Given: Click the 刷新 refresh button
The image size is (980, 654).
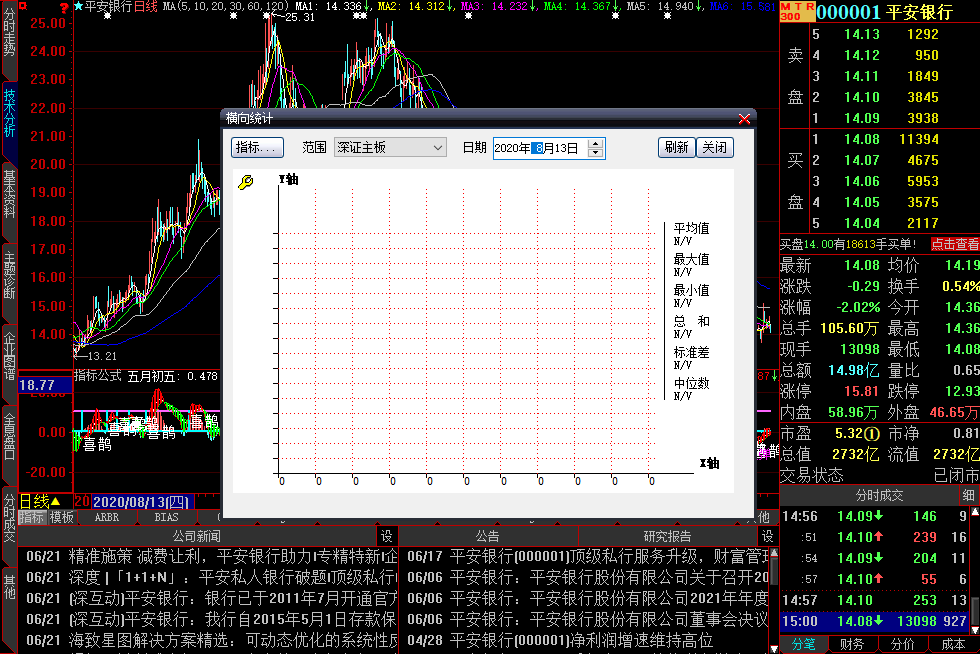Looking at the screenshot, I should coord(676,148).
